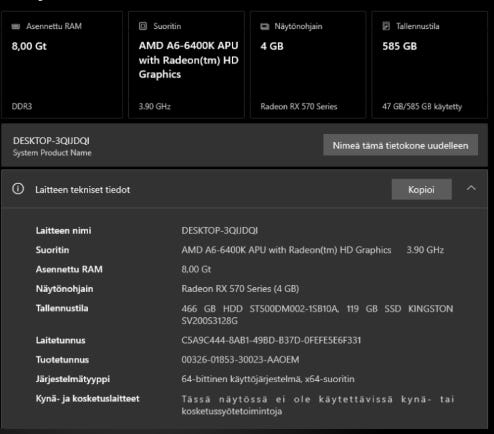Select the 8,00 Gt value in details list
494x434 pixels.
(196, 269)
